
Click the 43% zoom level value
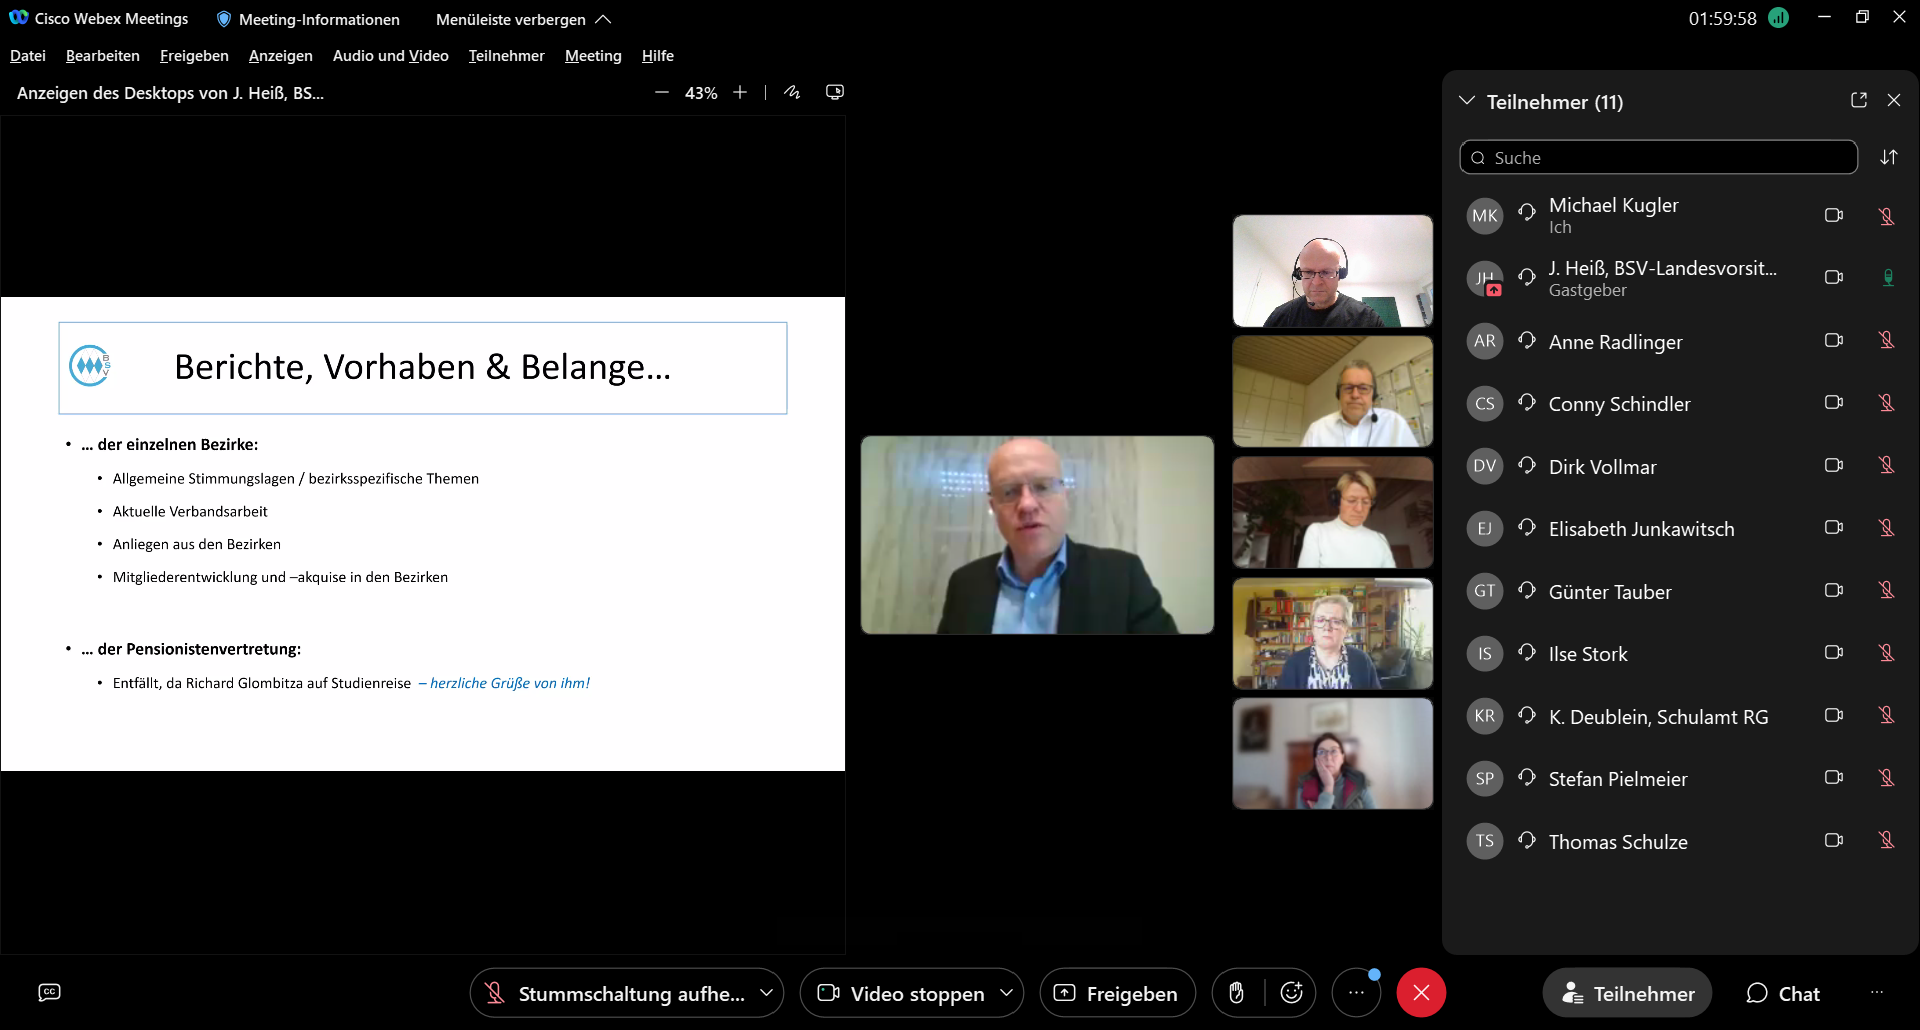click(x=701, y=93)
